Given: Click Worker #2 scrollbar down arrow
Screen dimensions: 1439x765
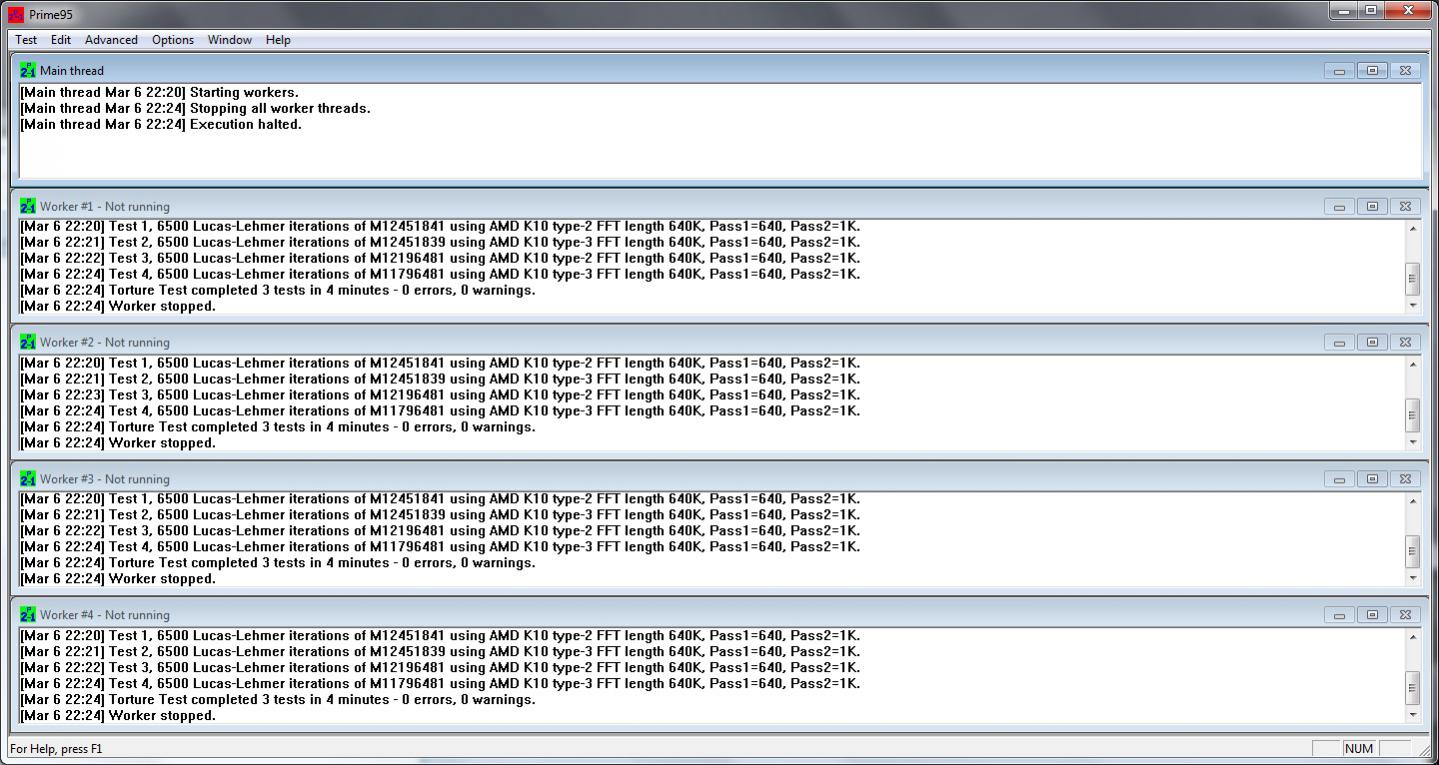Looking at the screenshot, I should click(x=1412, y=441).
